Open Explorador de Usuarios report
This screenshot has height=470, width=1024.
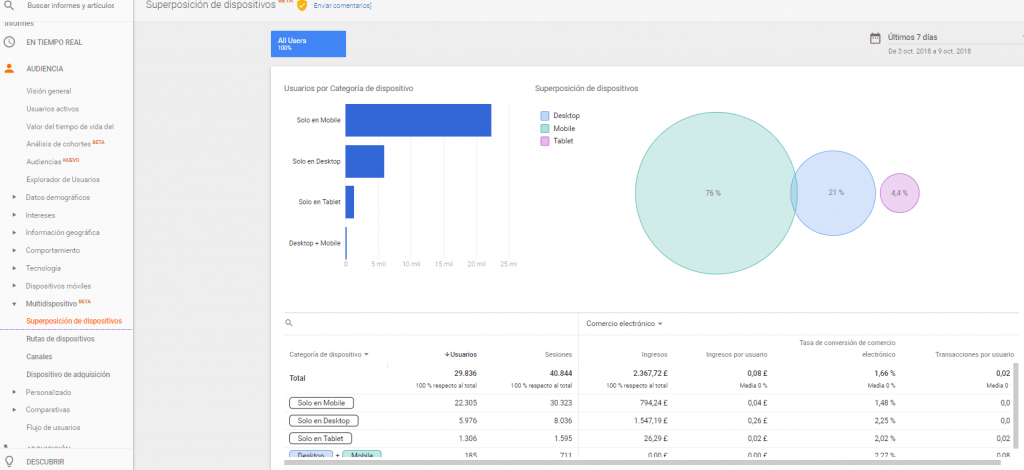tap(63, 180)
